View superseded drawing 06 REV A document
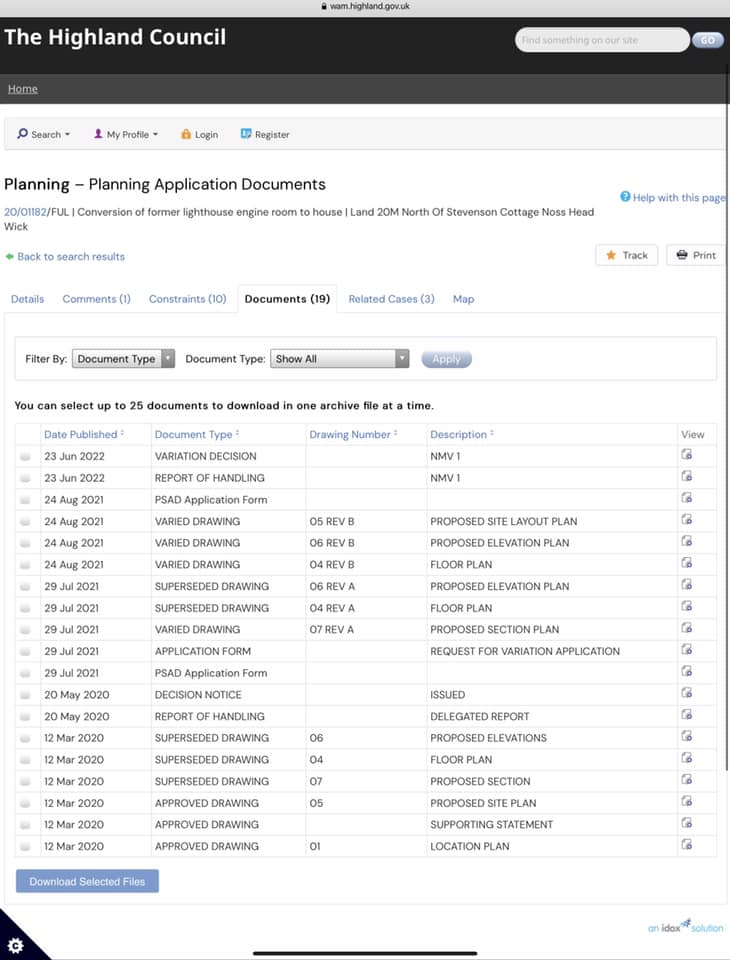The height and width of the screenshot is (960, 730). click(x=687, y=585)
